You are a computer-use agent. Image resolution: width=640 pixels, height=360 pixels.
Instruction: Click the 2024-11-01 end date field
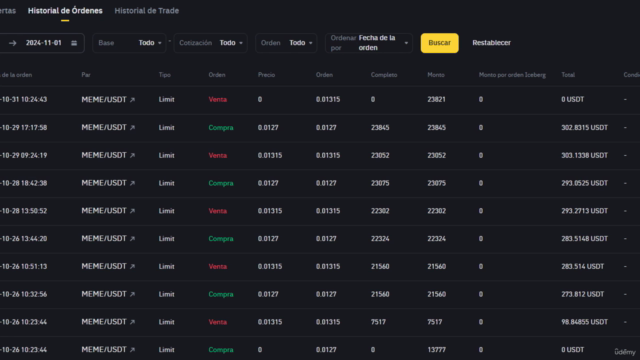tap(44, 43)
